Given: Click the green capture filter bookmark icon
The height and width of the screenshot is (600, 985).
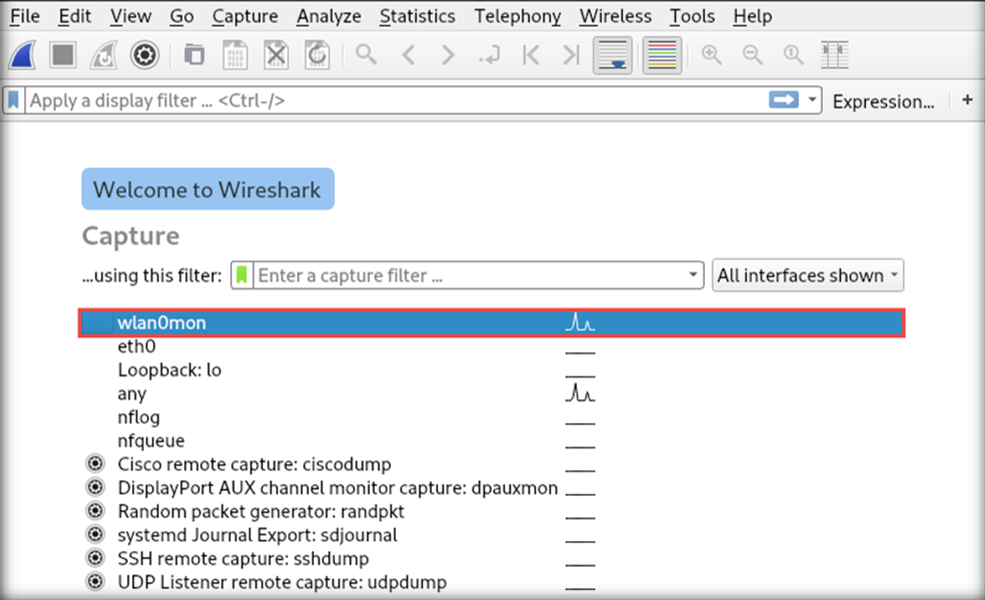Looking at the screenshot, I should [242, 275].
